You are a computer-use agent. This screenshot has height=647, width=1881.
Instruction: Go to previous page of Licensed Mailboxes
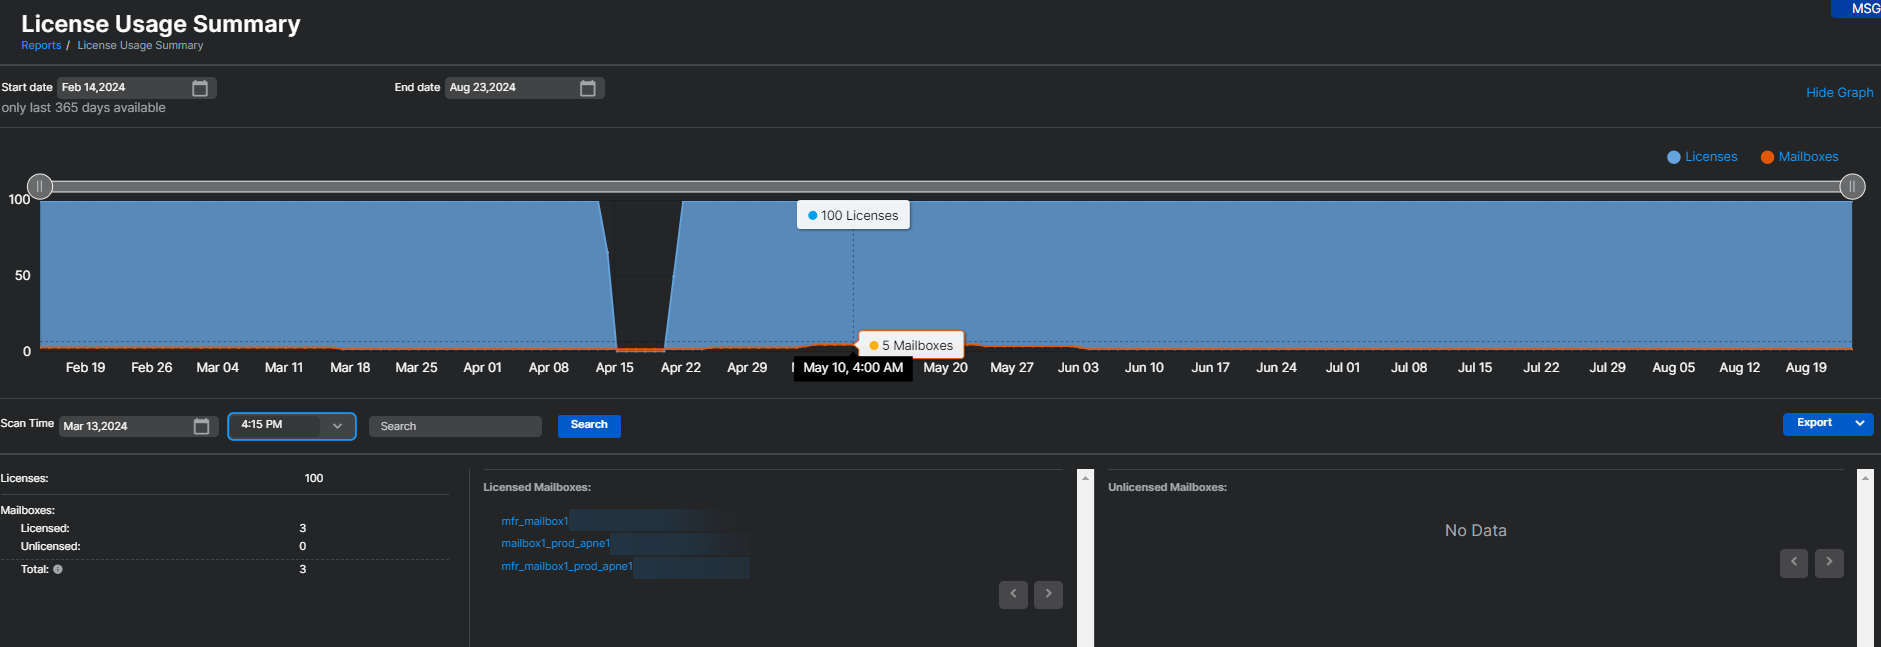(1013, 594)
